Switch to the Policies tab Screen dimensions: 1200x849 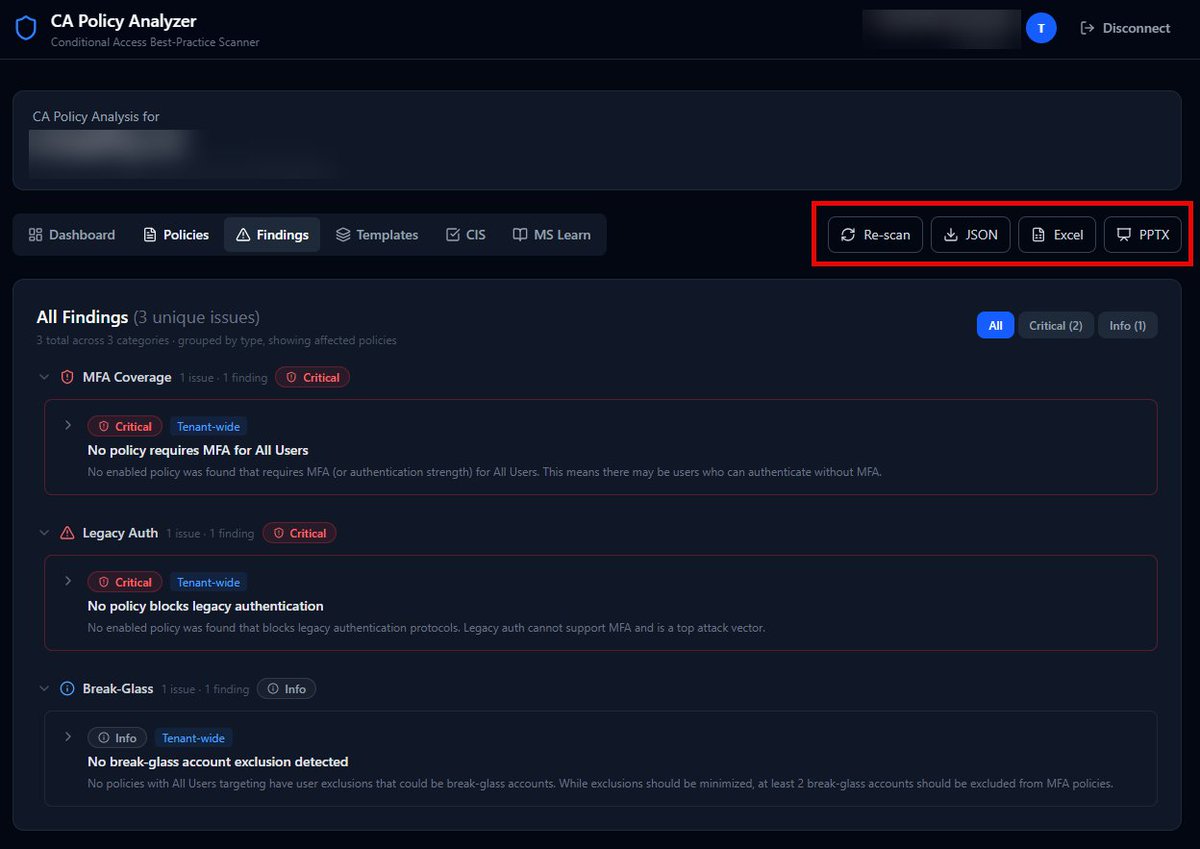point(176,235)
